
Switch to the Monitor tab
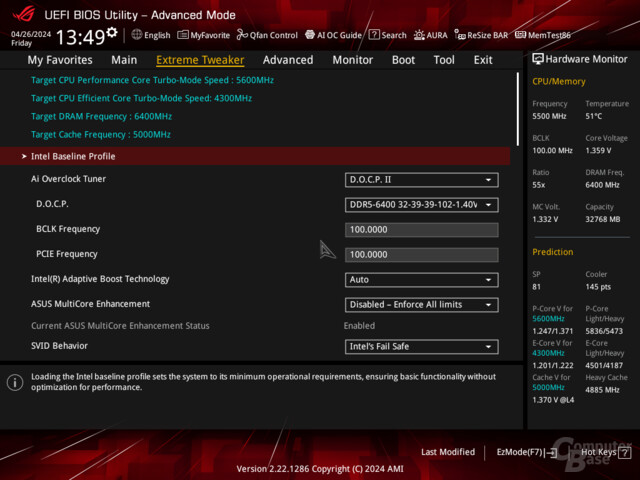click(353, 60)
